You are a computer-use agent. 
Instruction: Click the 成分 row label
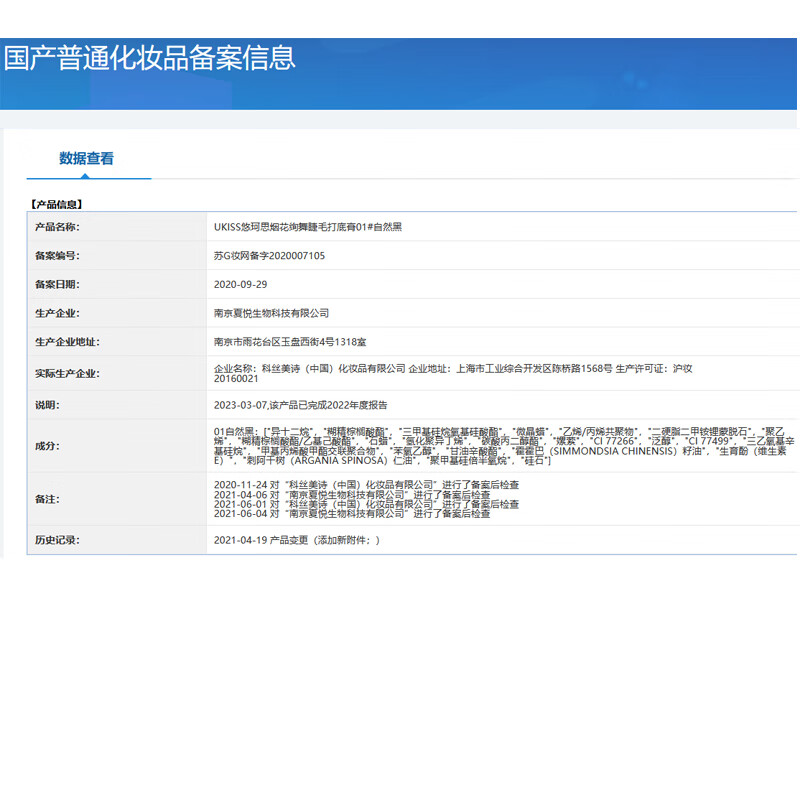point(47,445)
